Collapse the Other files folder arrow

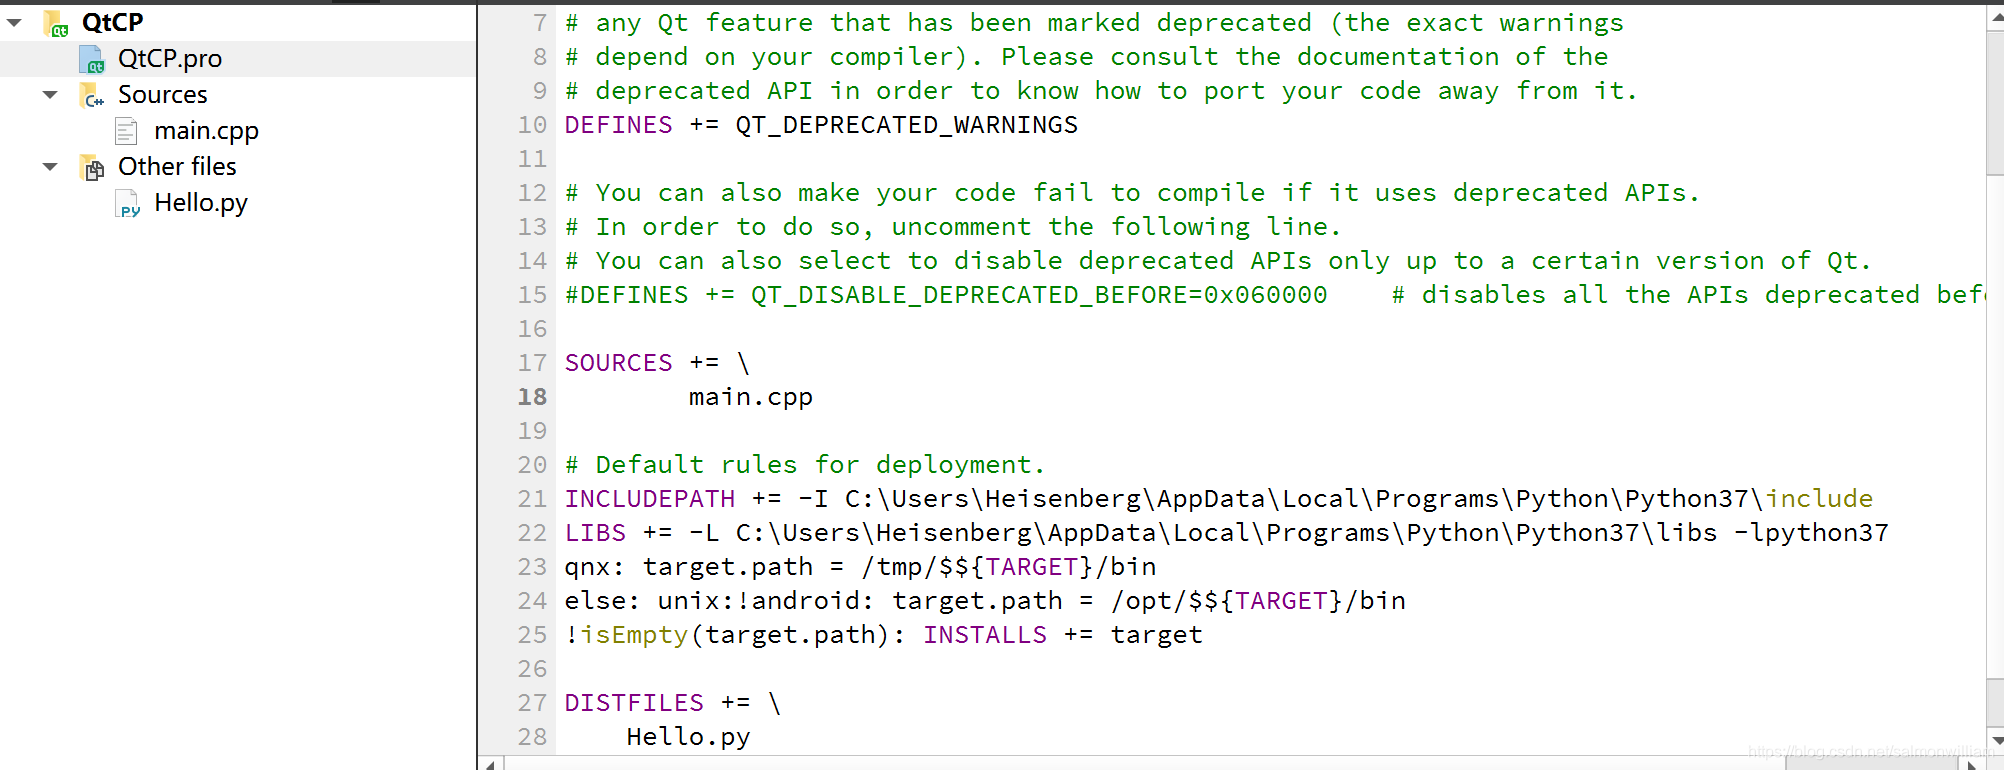point(50,167)
